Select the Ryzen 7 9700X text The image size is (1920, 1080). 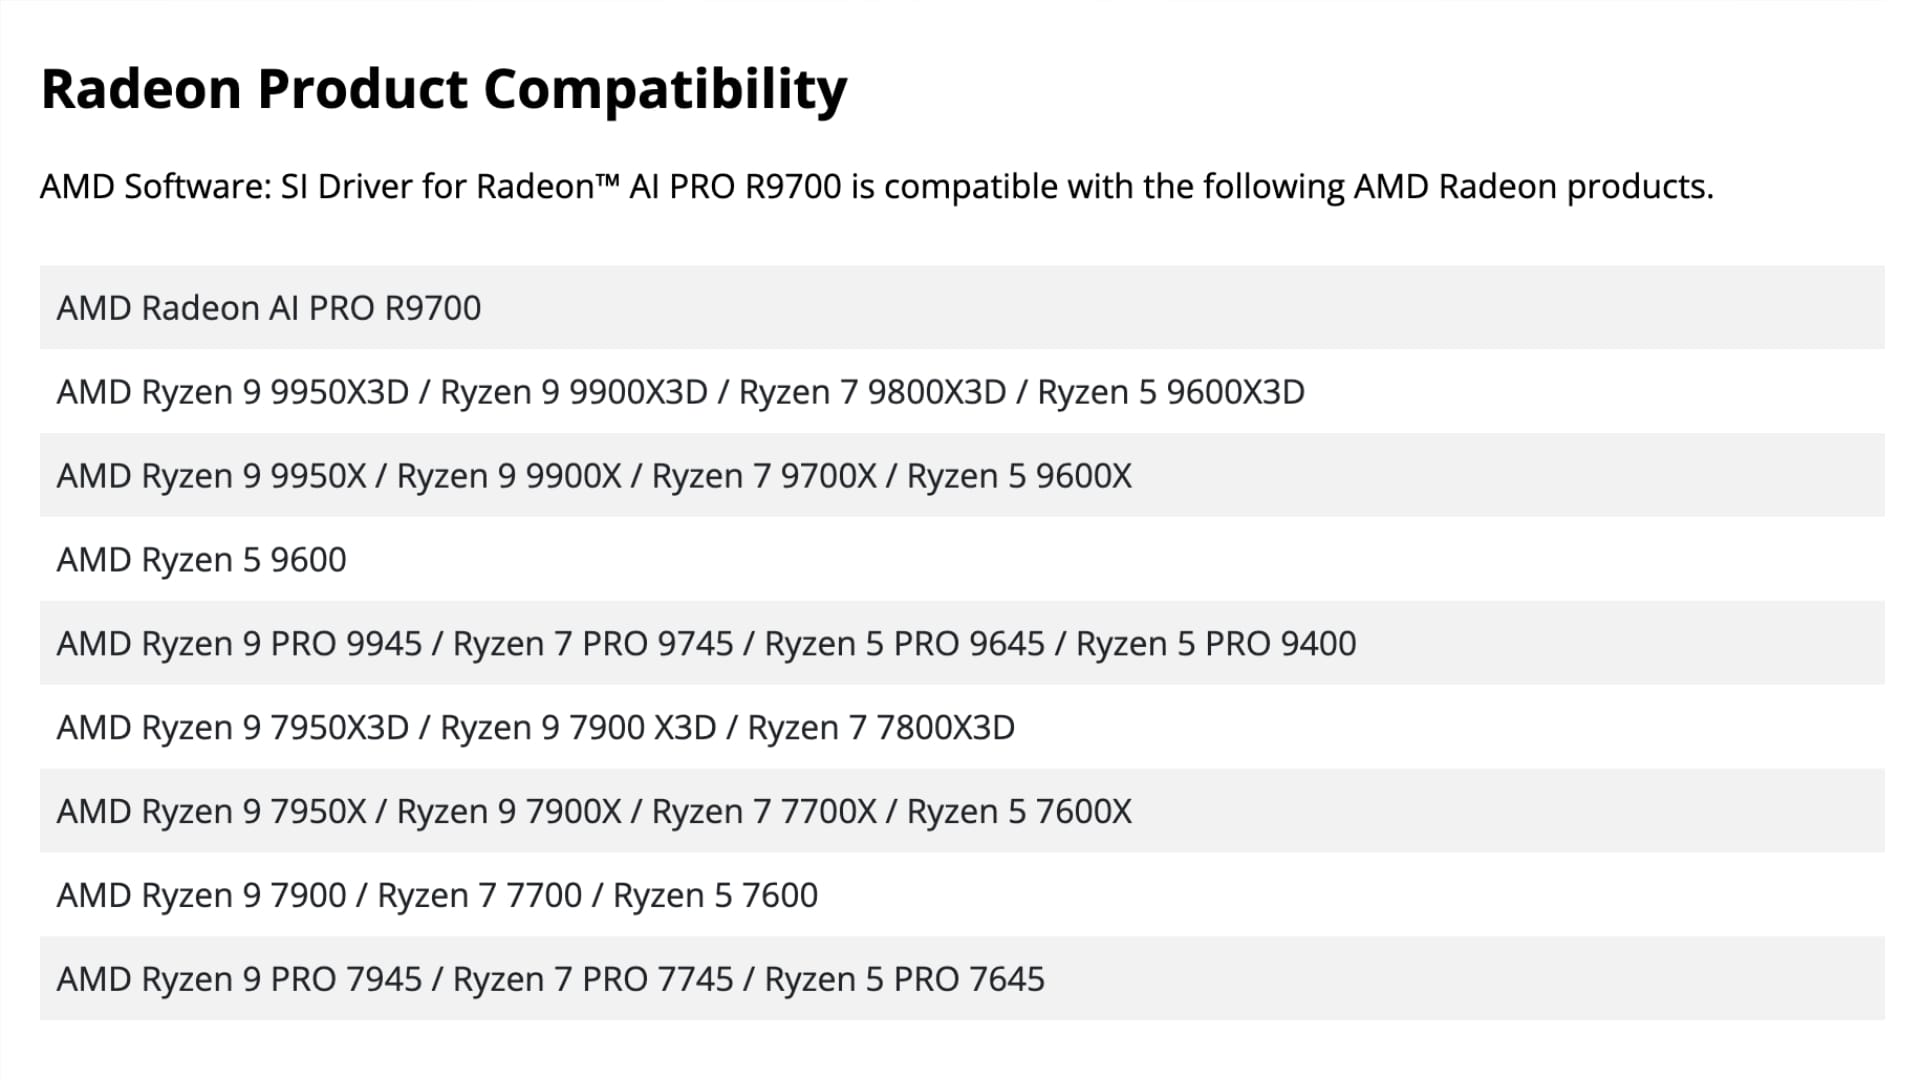(764, 476)
